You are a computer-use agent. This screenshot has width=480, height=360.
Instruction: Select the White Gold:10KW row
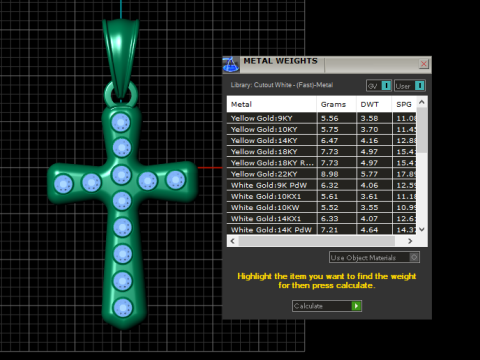coord(322,208)
